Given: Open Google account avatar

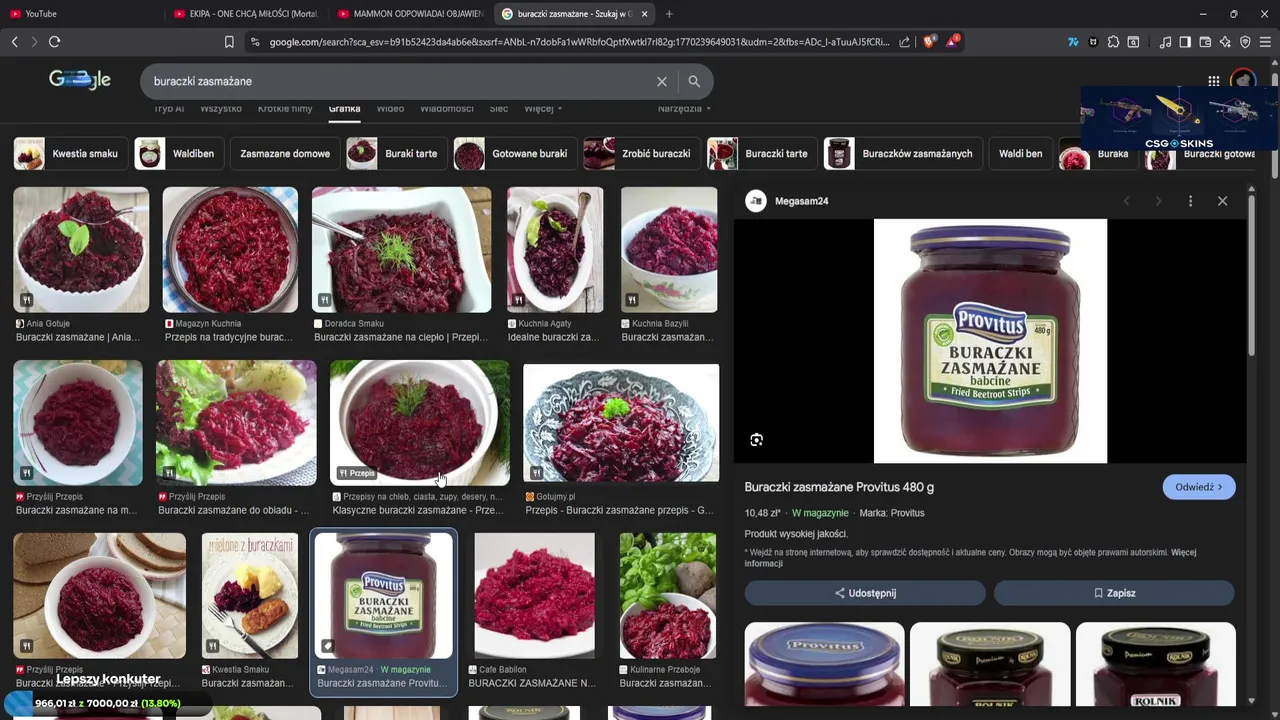Looking at the screenshot, I should (1243, 81).
